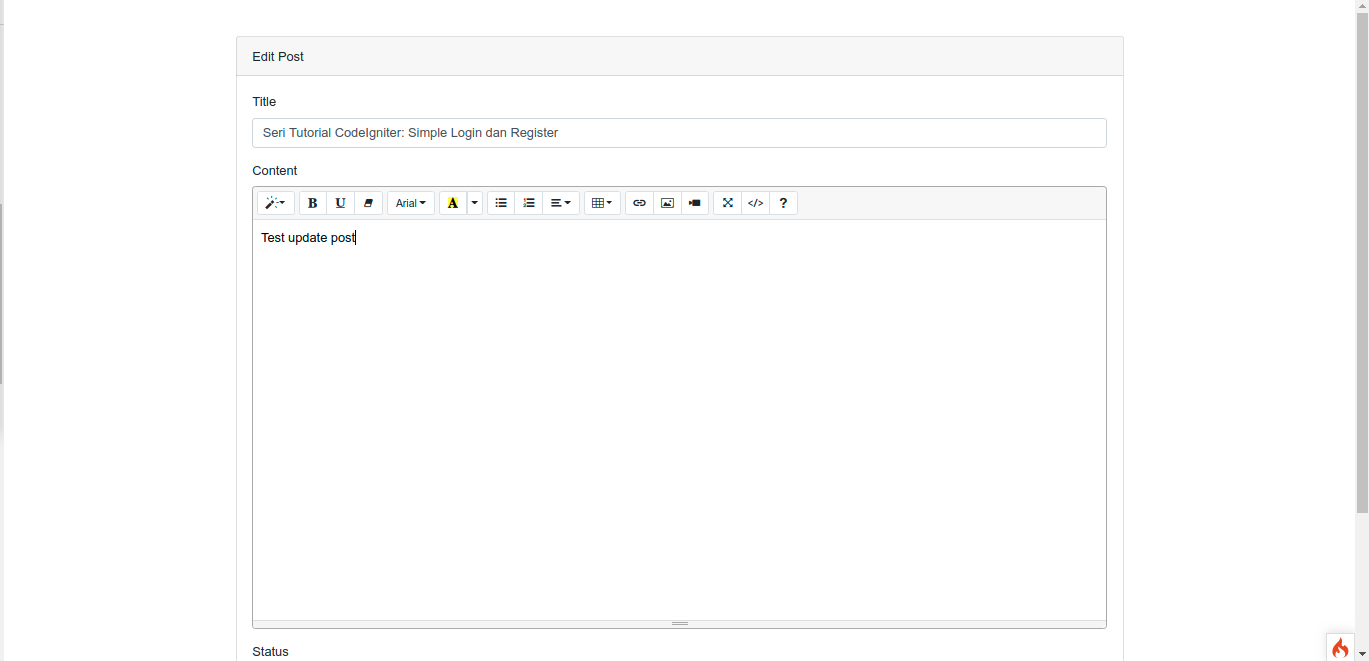
Task: Open the Arial font family dropdown
Action: click(x=410, y=203)
